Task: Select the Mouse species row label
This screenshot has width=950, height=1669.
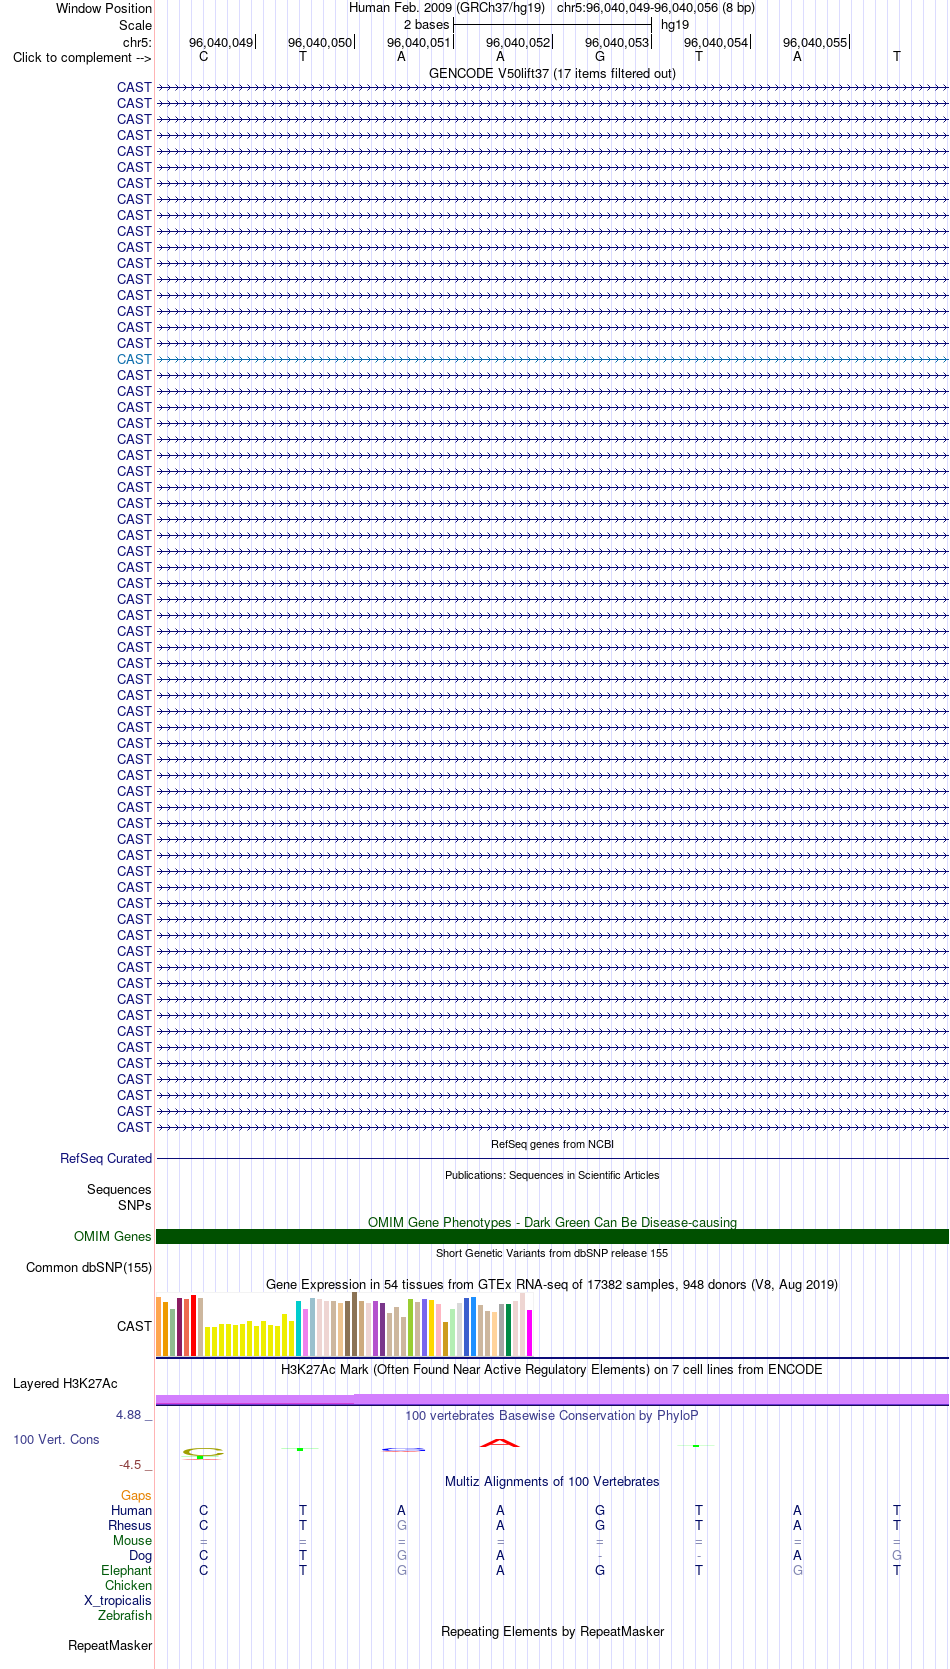Action: 132,1540
